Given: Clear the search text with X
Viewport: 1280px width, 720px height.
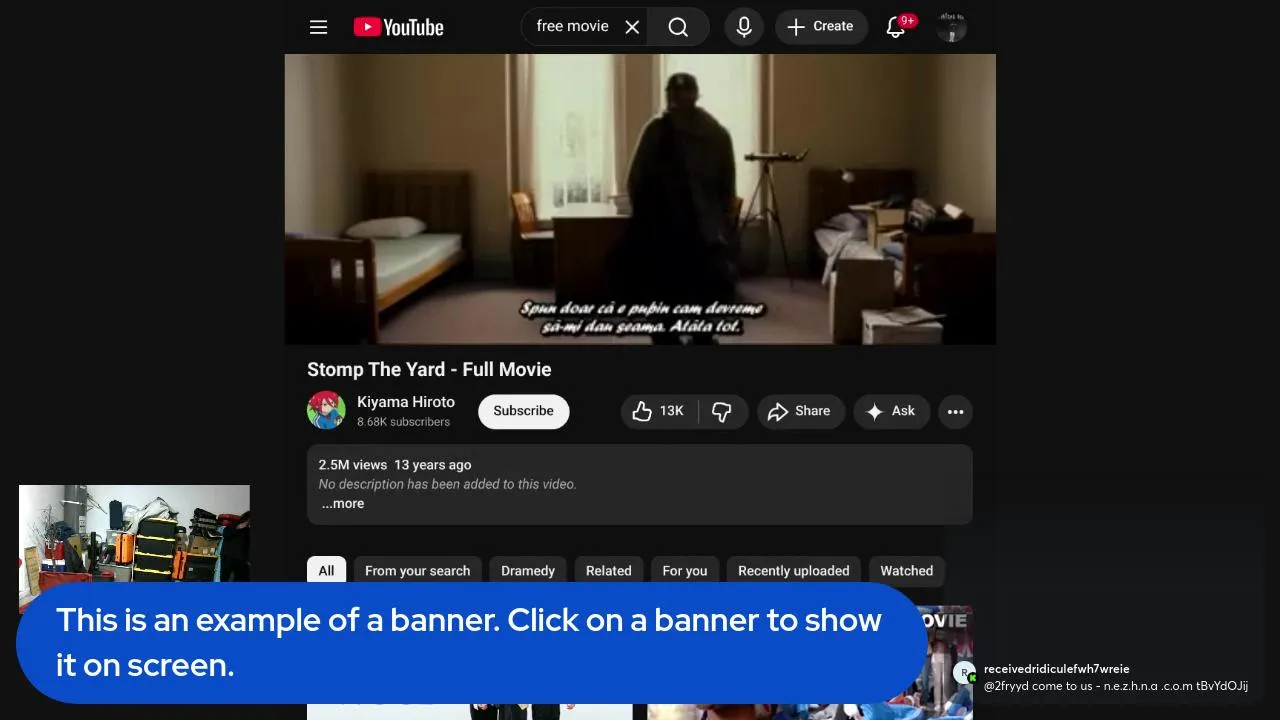Looking at the screenshot, I should 632,27.
